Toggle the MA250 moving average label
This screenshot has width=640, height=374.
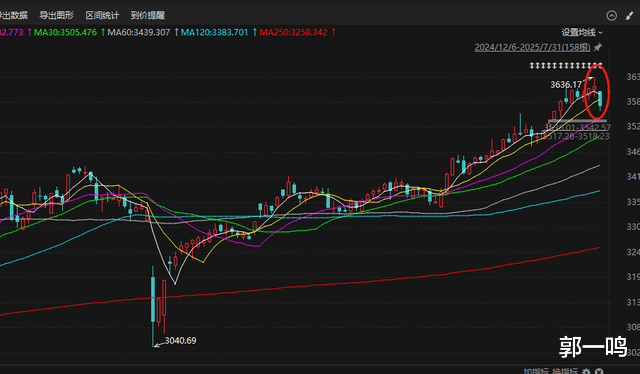[x=293, y=32]
